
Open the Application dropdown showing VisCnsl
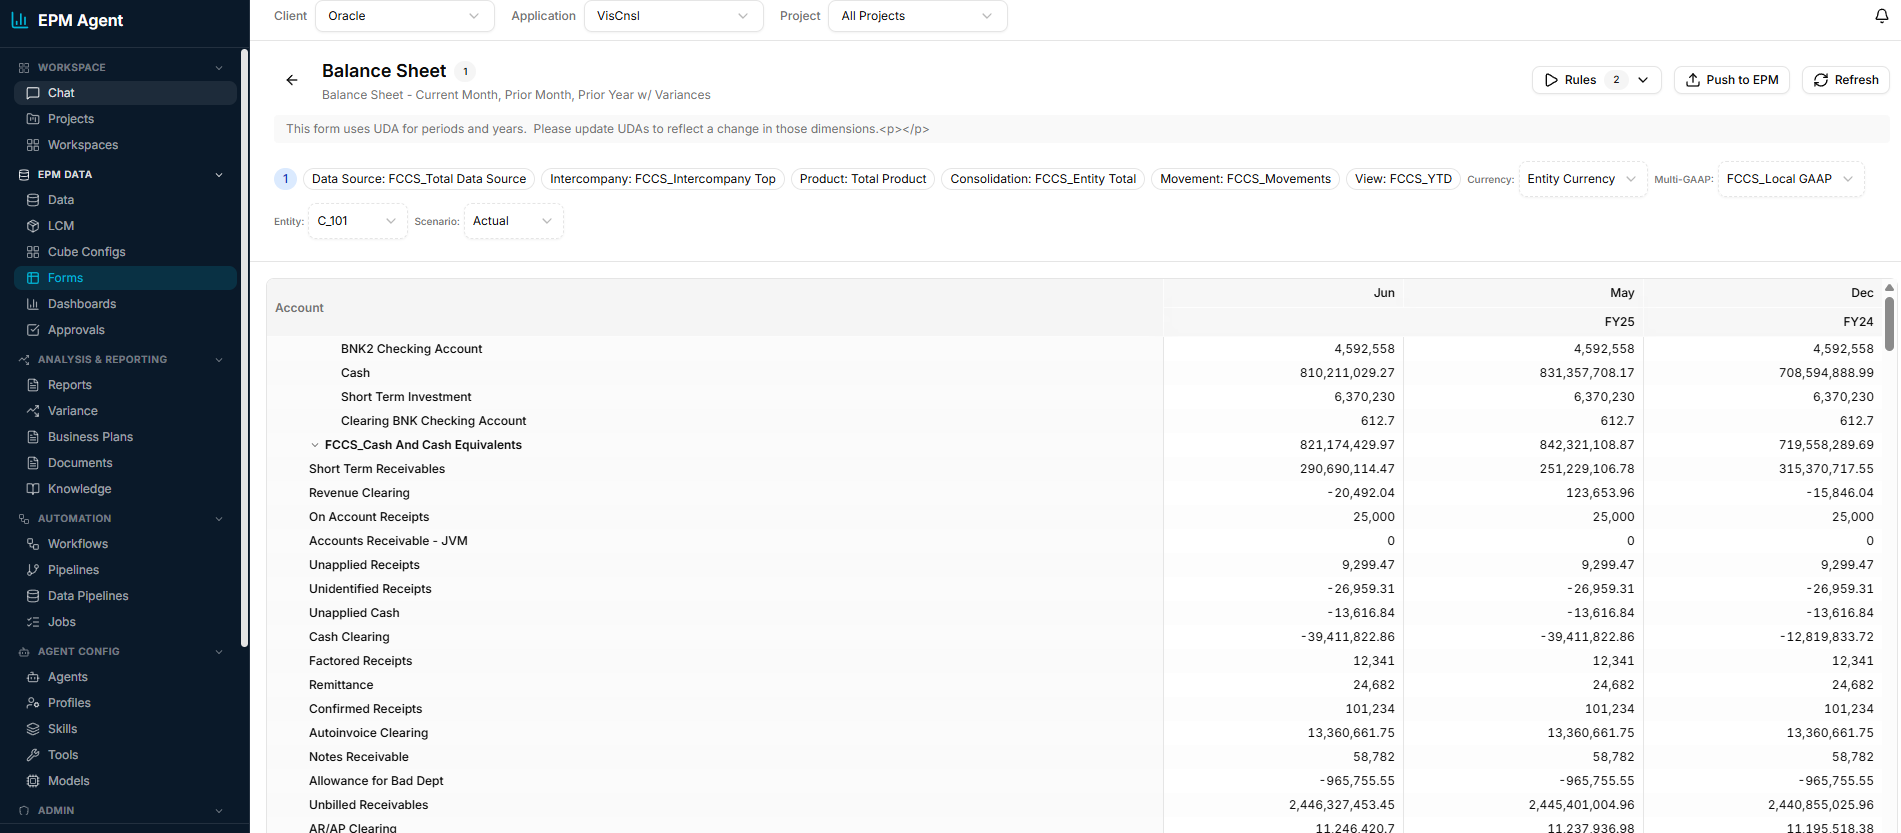(x=673, y=16)
